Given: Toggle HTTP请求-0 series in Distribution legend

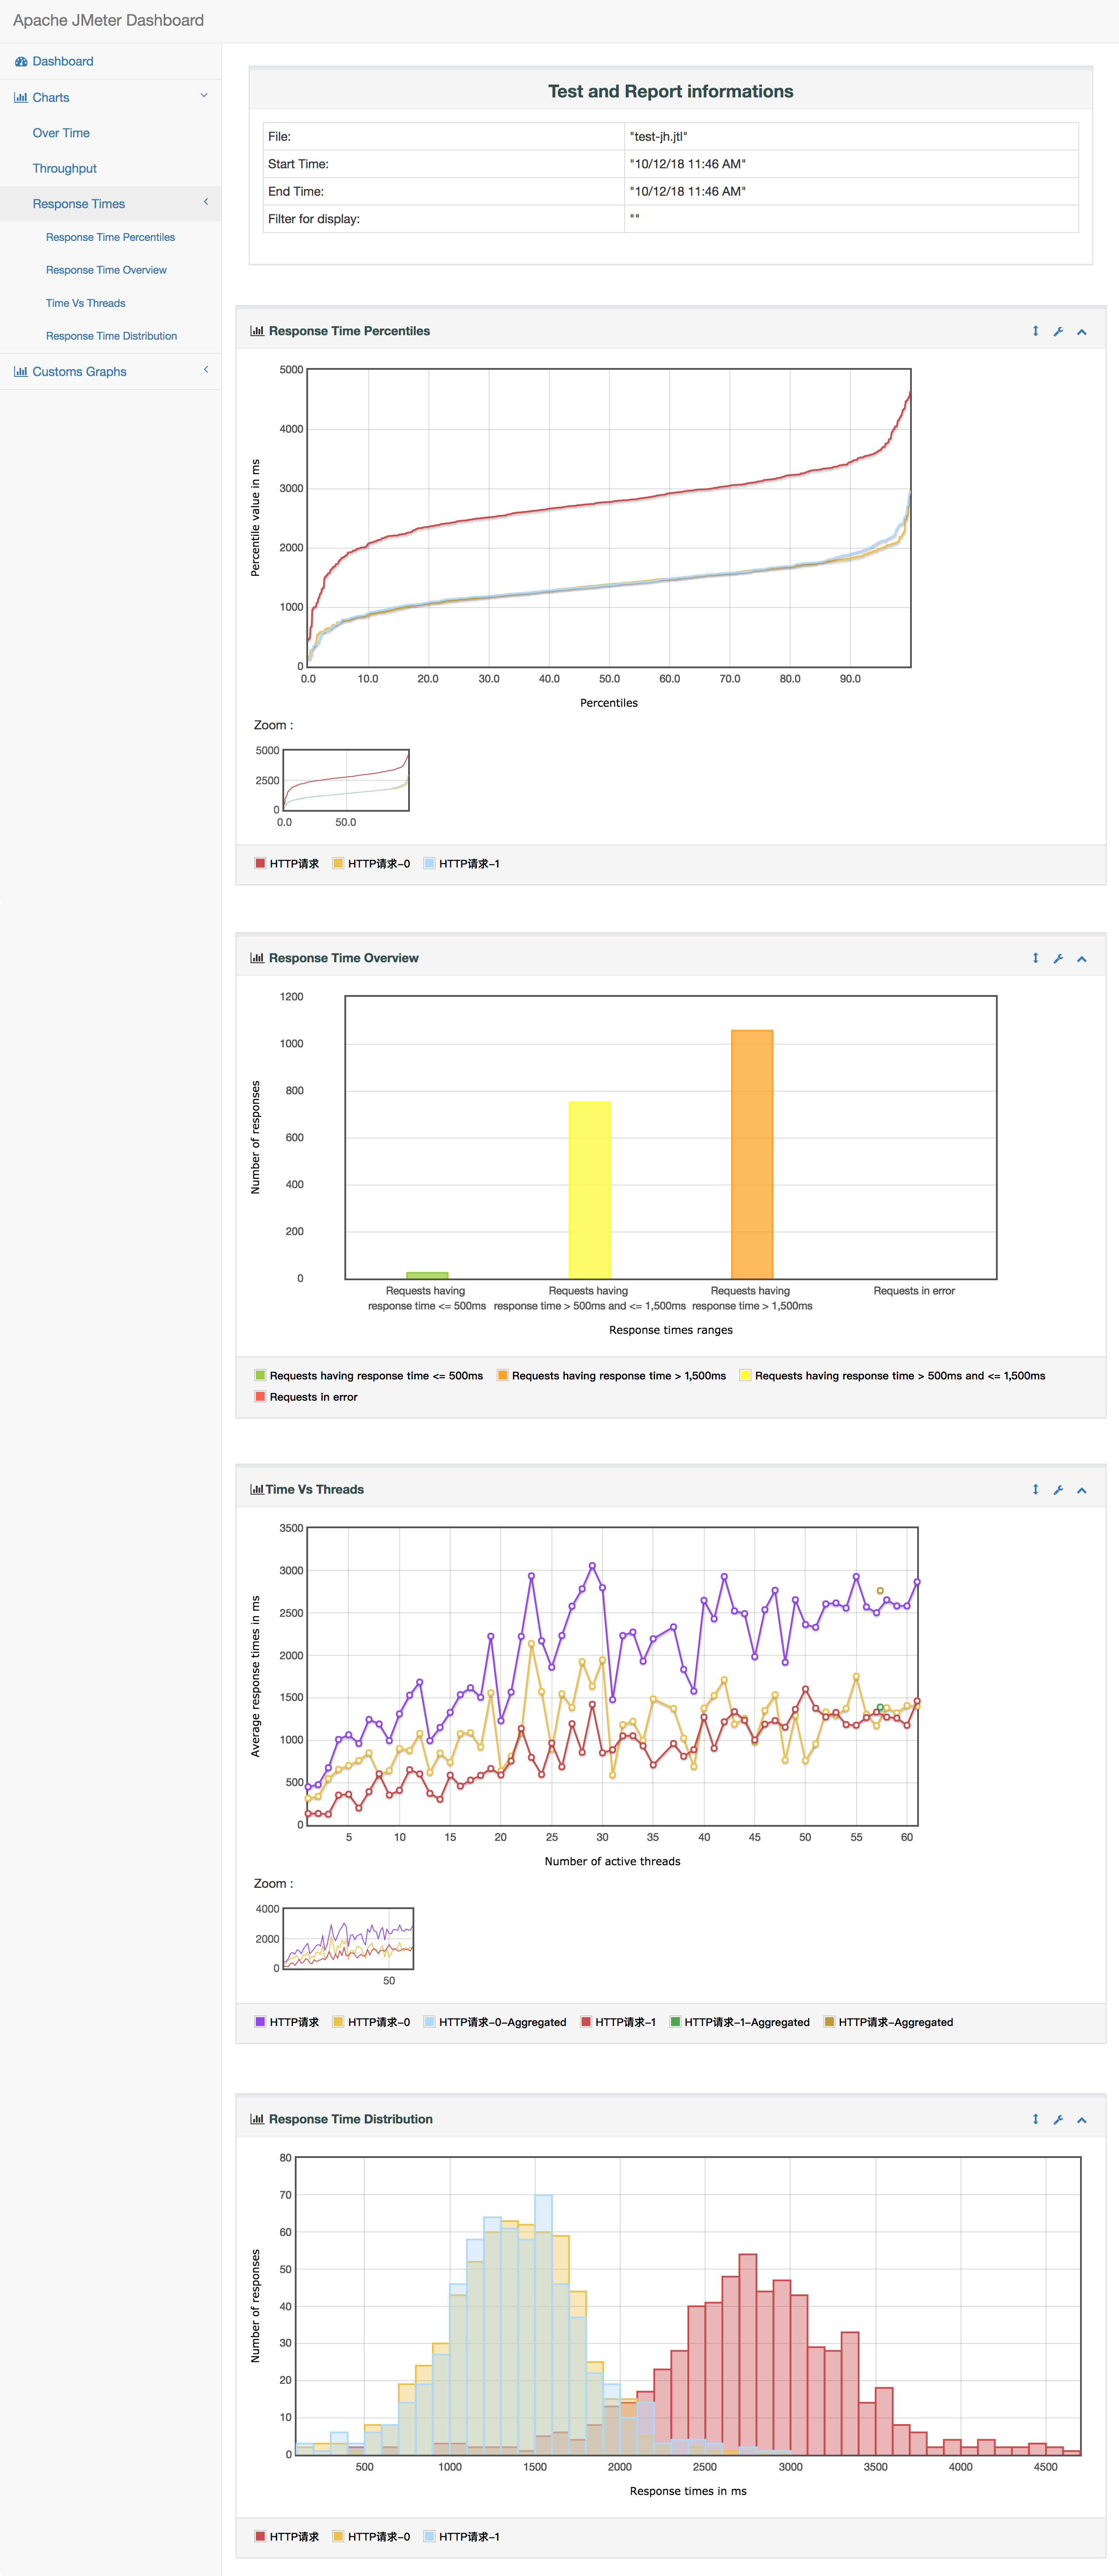Looking at the screenshot, I should [x=371, y=2536].
